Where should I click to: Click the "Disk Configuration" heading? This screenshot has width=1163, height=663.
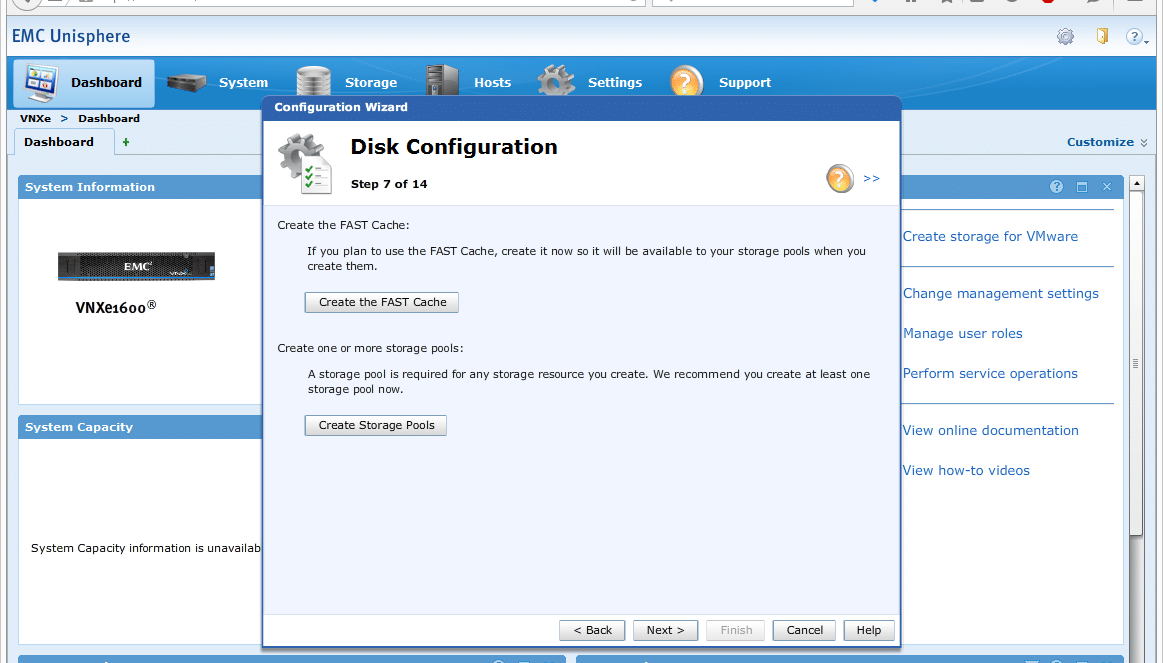pyautogui.click(x=454, y=147)
